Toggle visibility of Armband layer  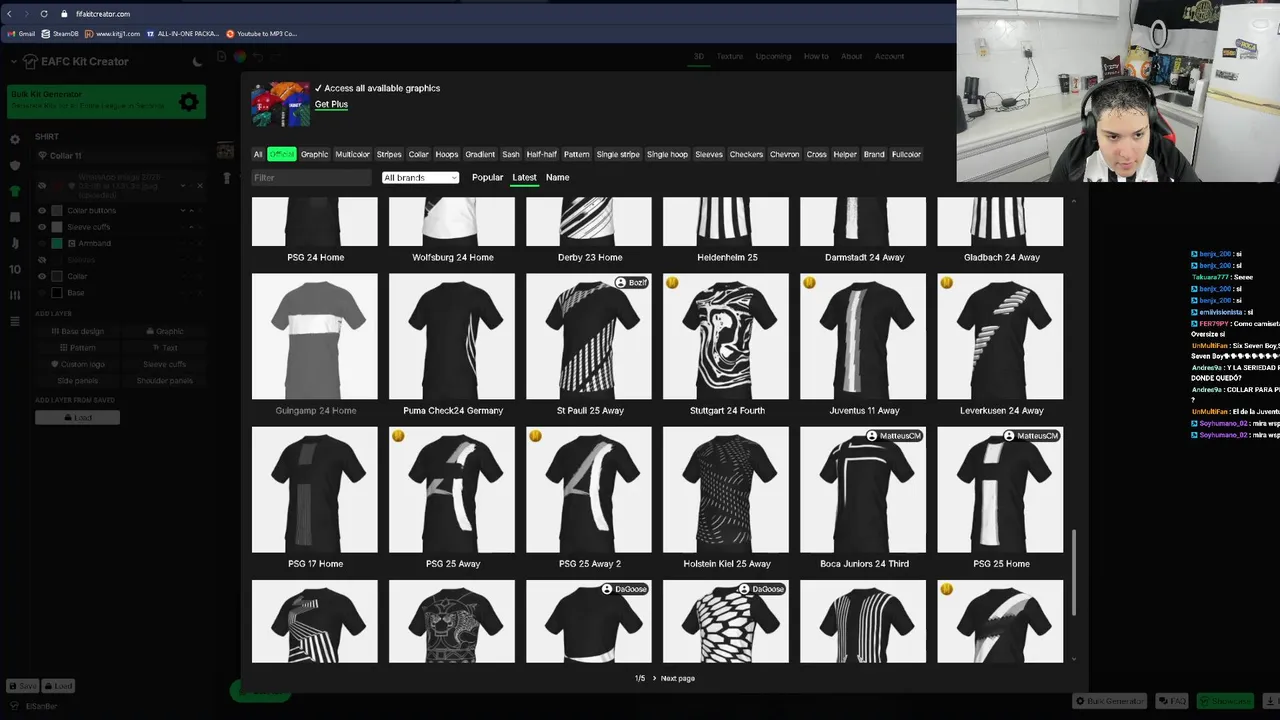(42, 243)
